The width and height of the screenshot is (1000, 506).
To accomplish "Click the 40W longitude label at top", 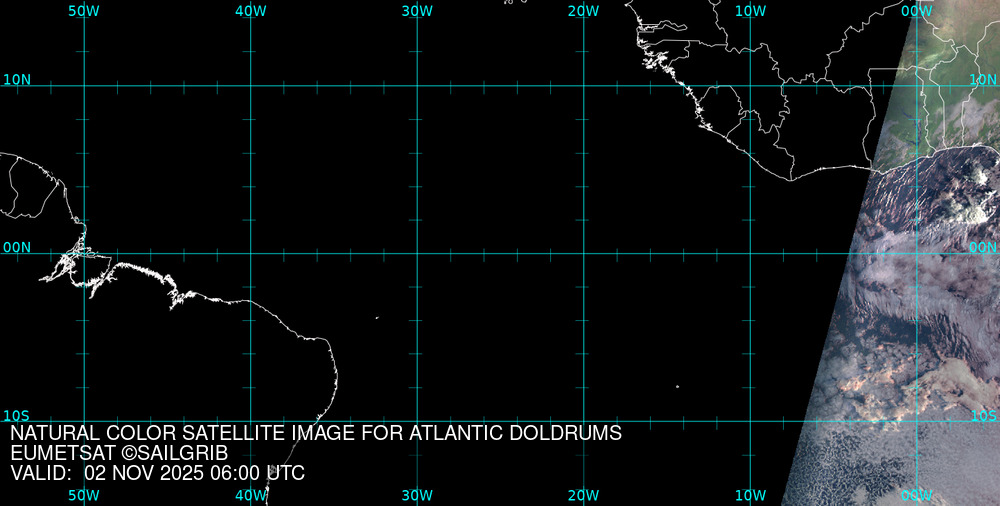I will tap(250, 10).
